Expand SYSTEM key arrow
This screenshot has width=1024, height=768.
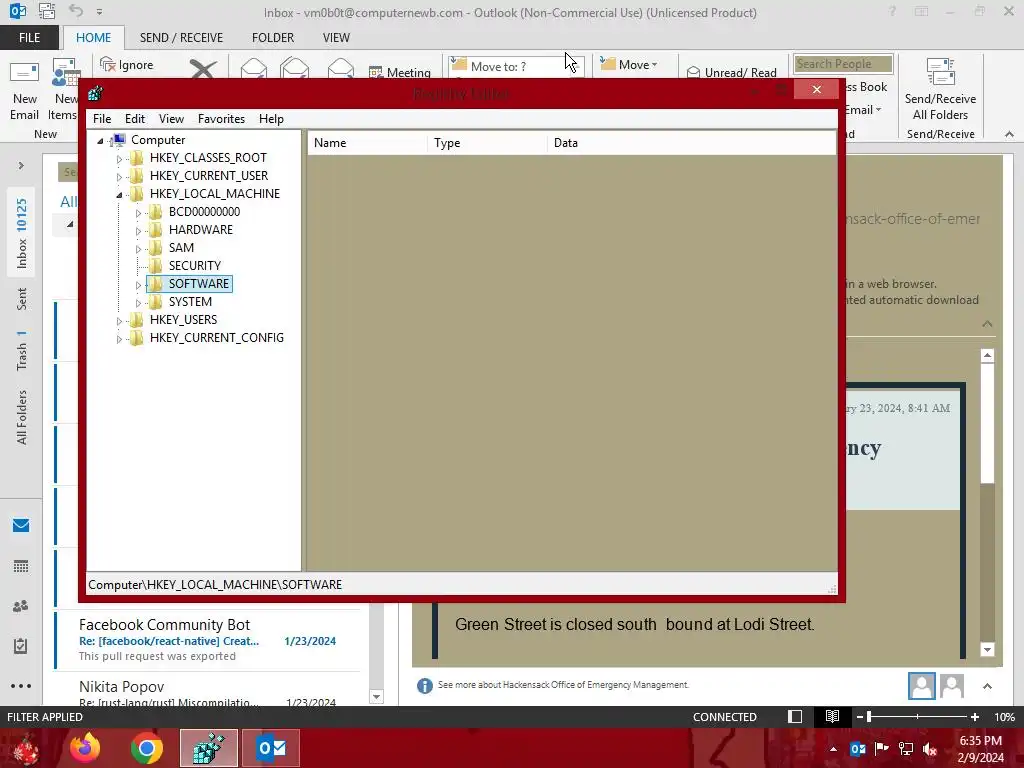[138, 303]
